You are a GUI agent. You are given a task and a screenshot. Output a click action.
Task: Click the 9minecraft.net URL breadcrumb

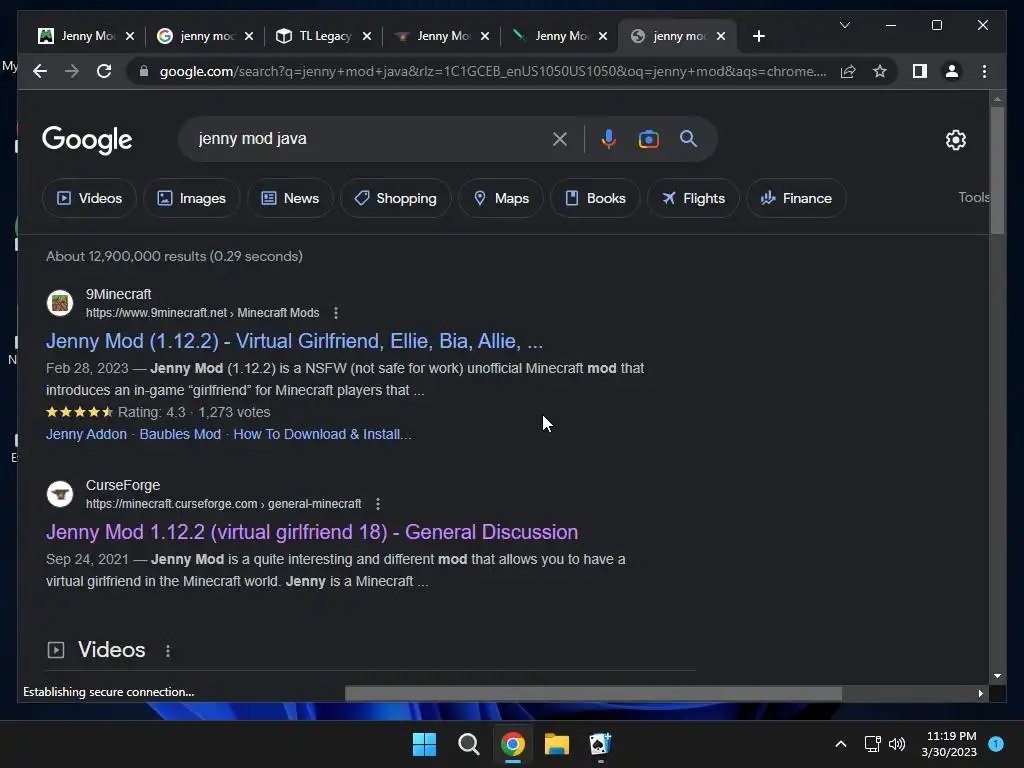(202, 313)
